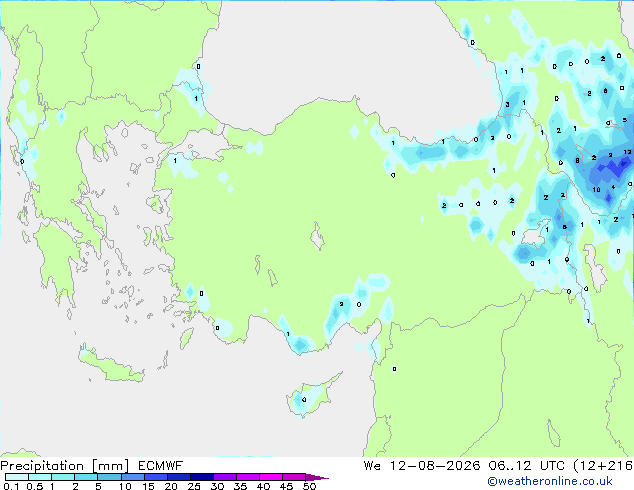Click the legend scale value '0.1'

(x=11, y=486)
